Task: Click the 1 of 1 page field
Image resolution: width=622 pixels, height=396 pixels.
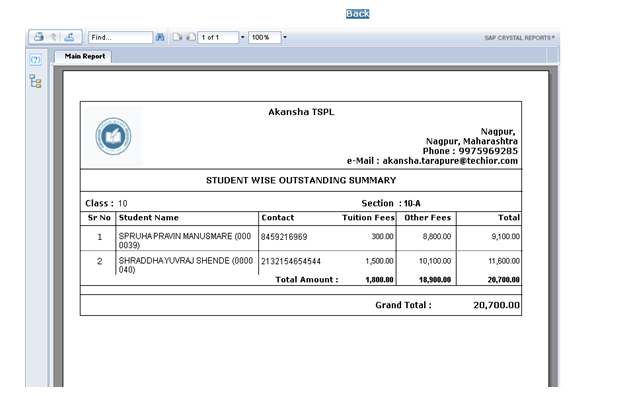Action: 218,37
